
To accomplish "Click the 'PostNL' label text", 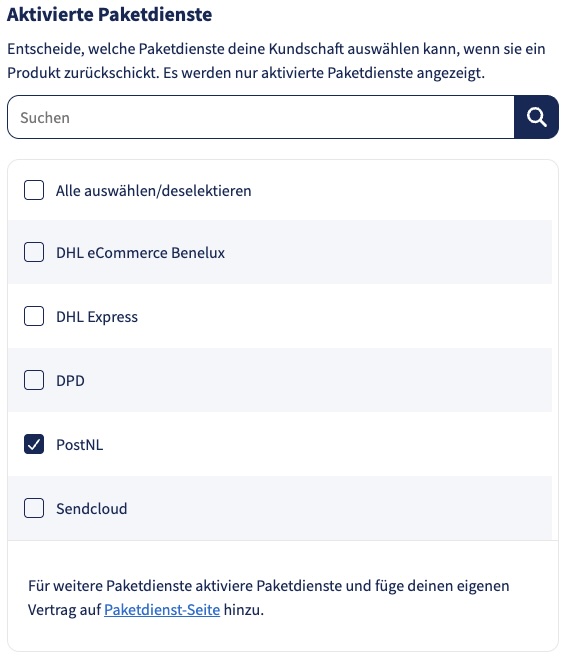I will [x=80, y=445].
